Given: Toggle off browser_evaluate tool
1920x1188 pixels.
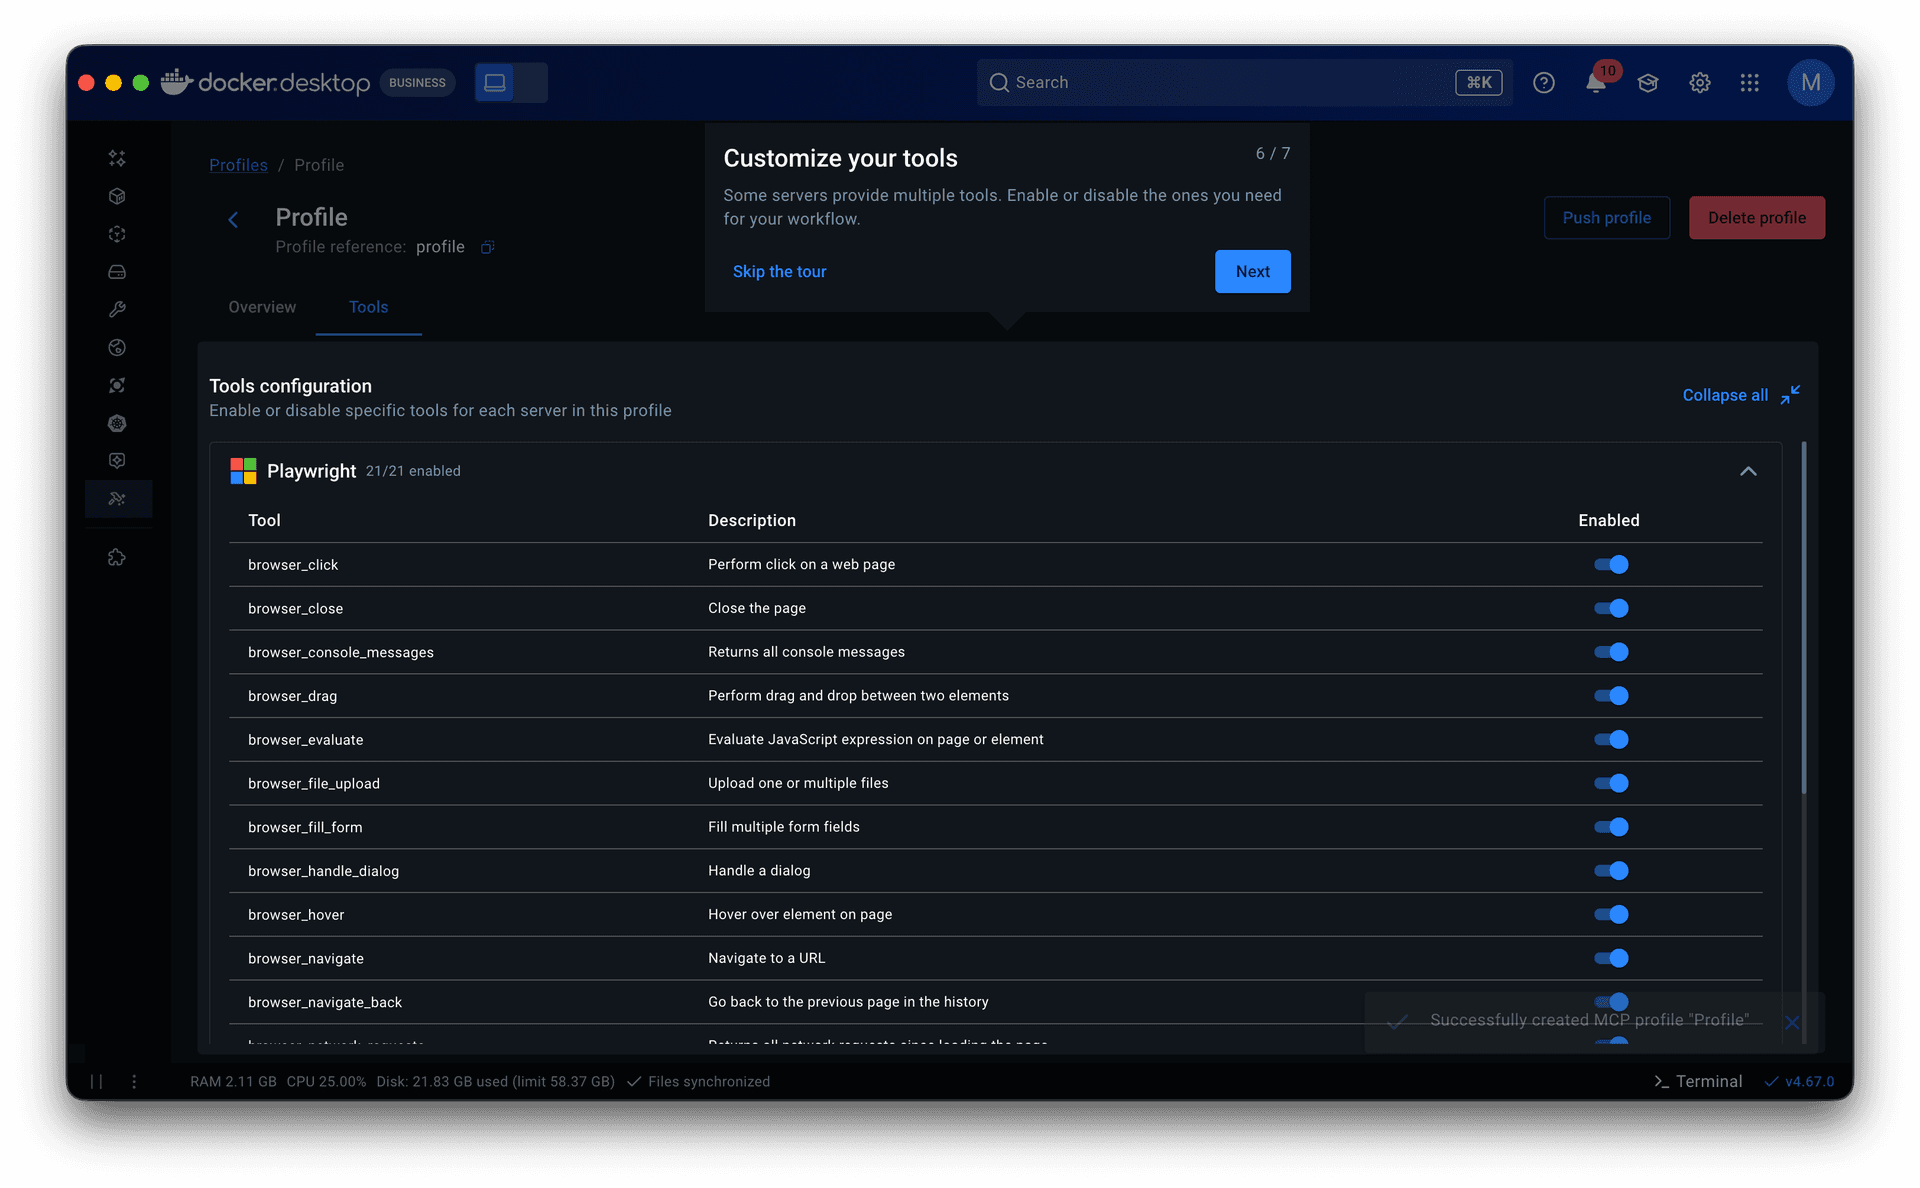Looking at the screenshot, I should click(1611, 740).
